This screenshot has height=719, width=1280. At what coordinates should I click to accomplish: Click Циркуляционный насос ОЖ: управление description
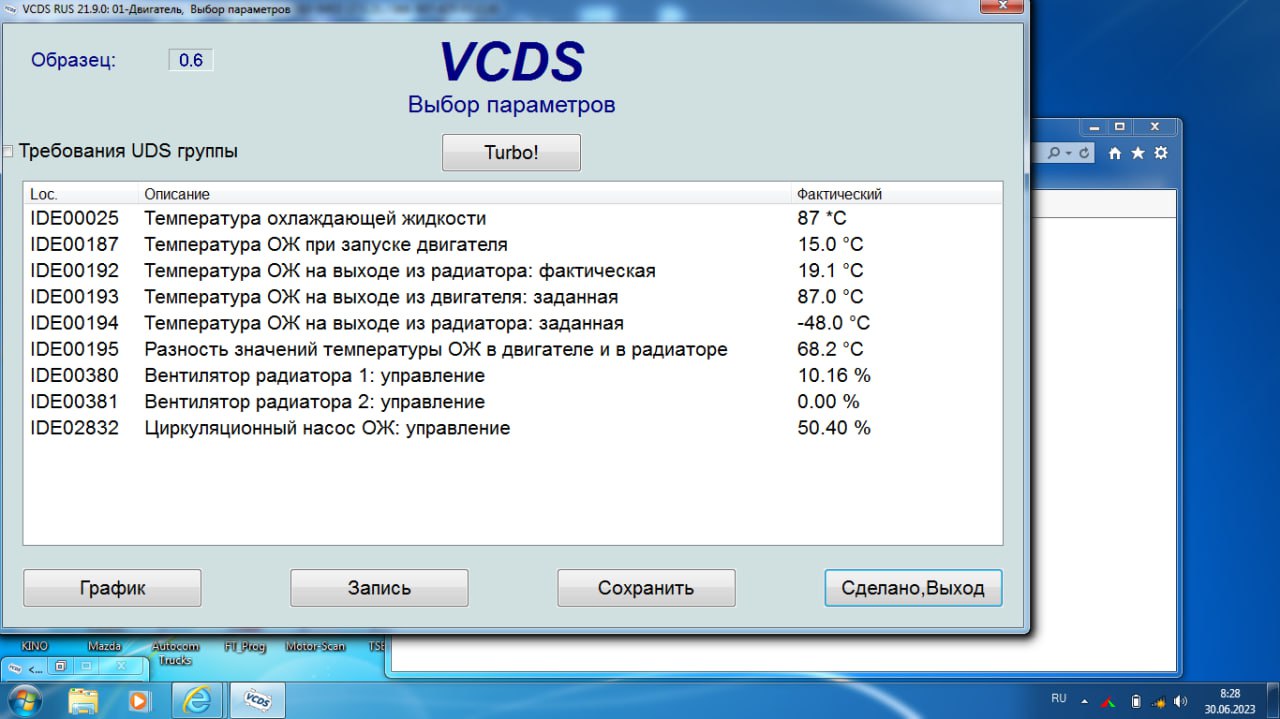pos(327,428)
